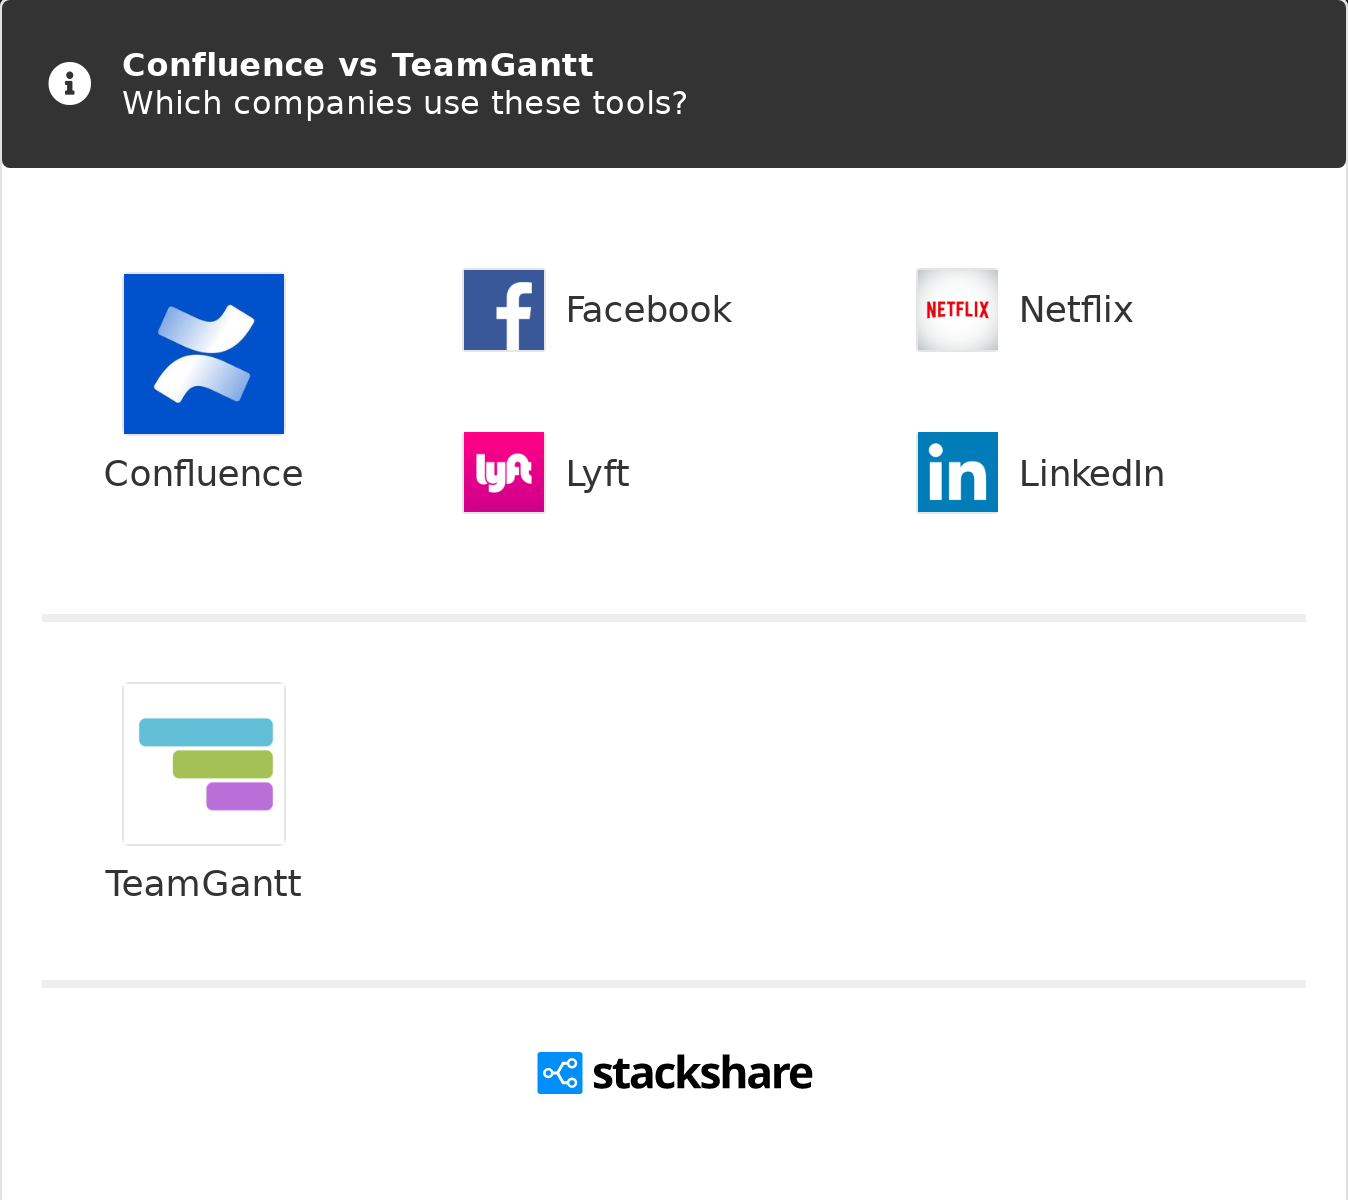Click the blue StackShare share icon
Image resolution: width=1348 pixels, height=1200 pixels.
pos(559,1073)
